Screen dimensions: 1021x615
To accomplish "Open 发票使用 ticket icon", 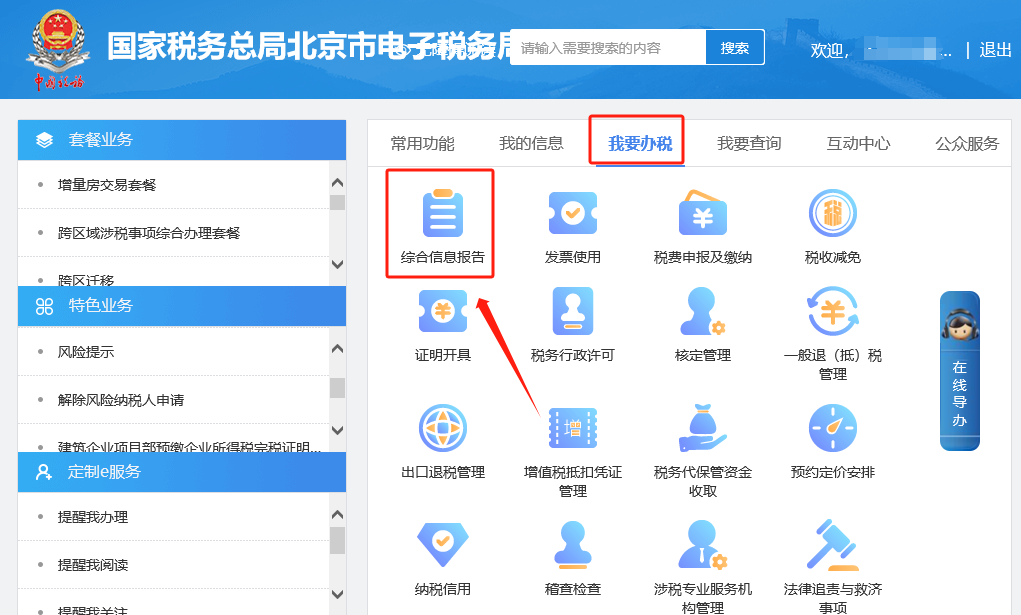I will click(x=573, y=213).
